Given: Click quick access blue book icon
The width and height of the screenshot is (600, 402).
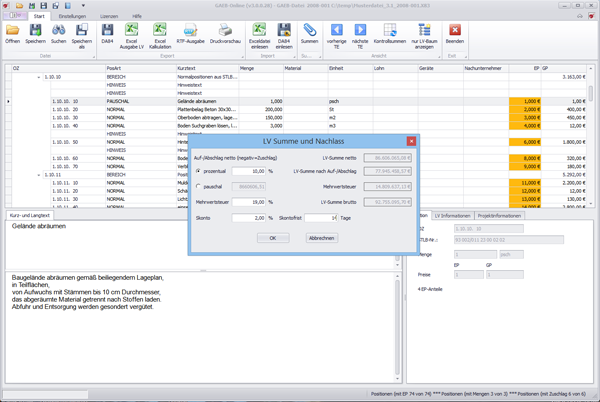Looking at the screenshot, I should click(68, 5).
